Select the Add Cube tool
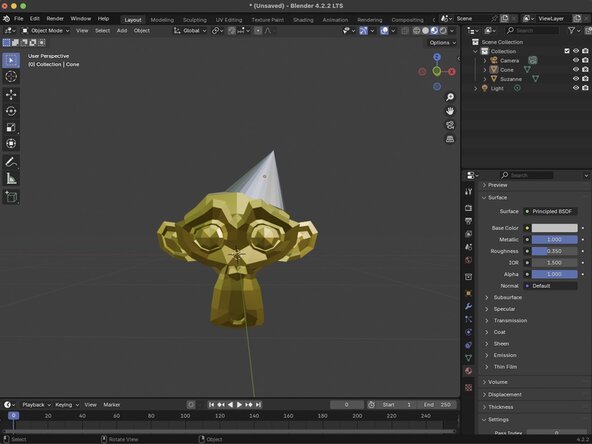 pyautogui.click(x=11, y=197)
